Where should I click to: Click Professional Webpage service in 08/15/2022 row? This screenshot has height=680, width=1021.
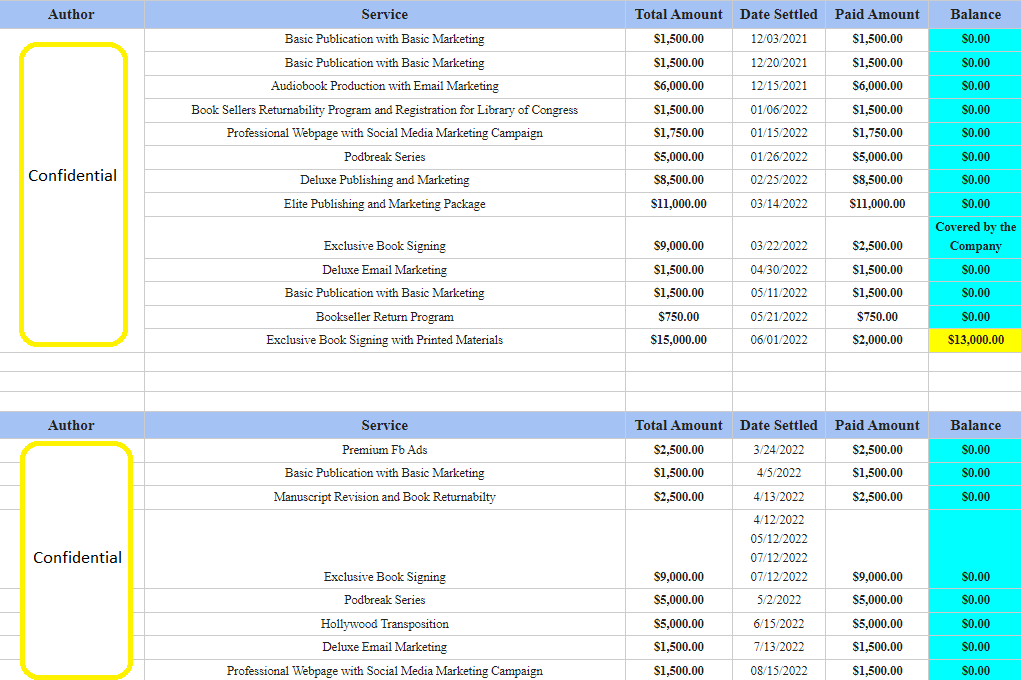click(385, 671)
